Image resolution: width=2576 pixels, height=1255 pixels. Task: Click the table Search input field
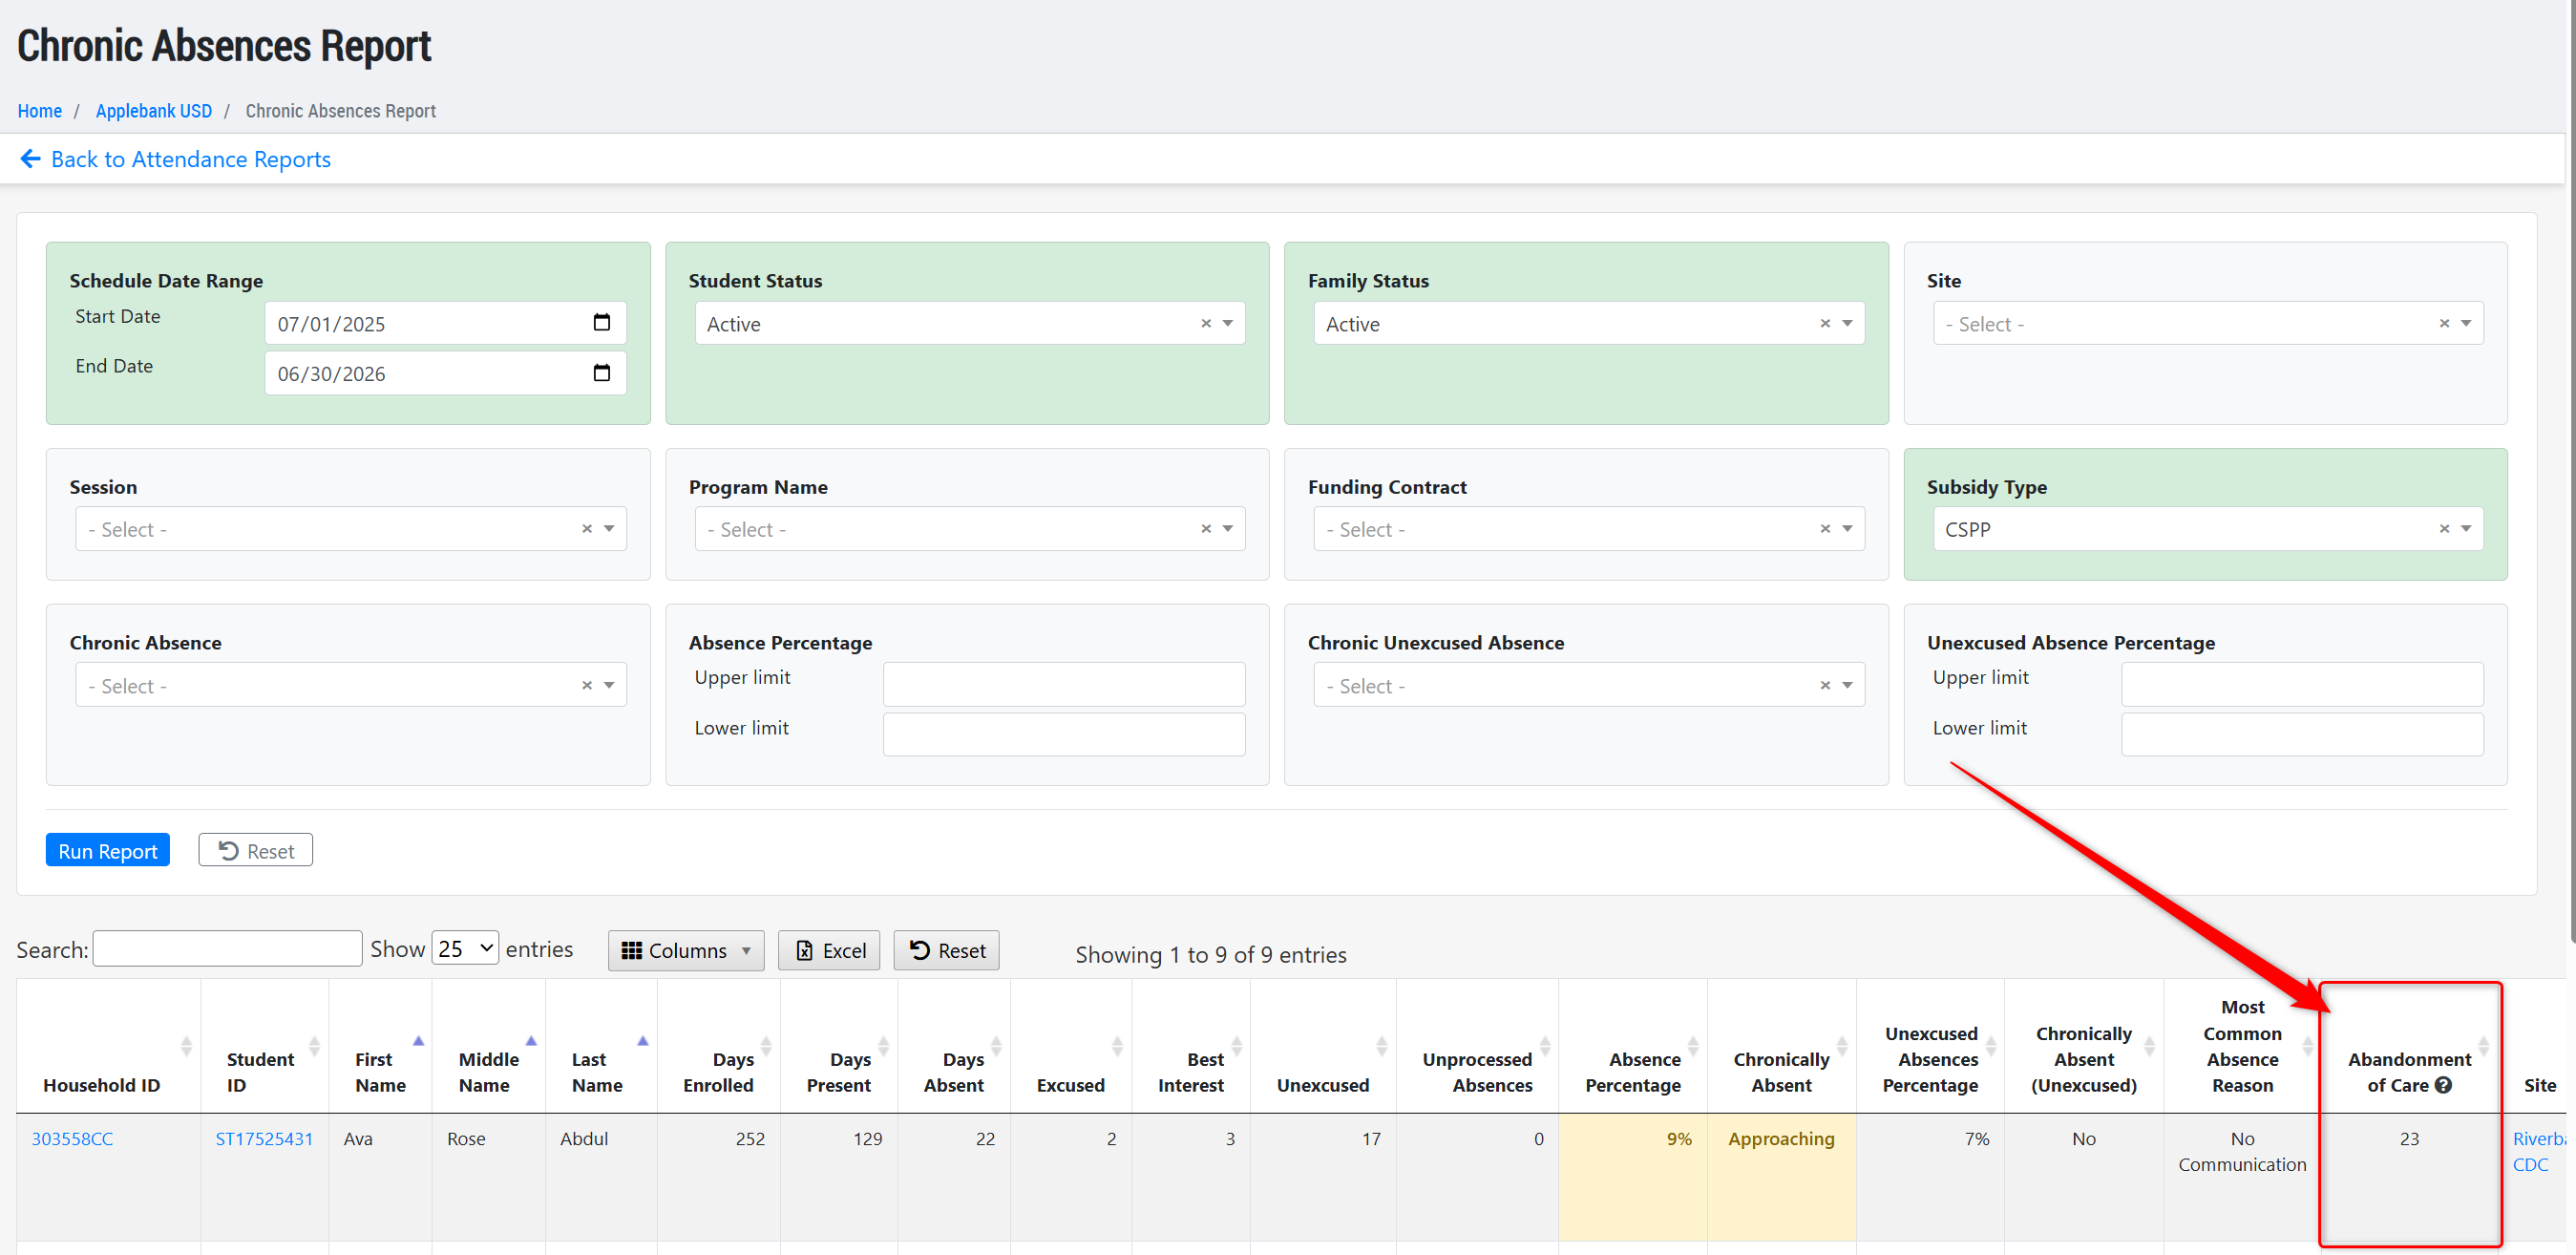click(x=227, y=949)
